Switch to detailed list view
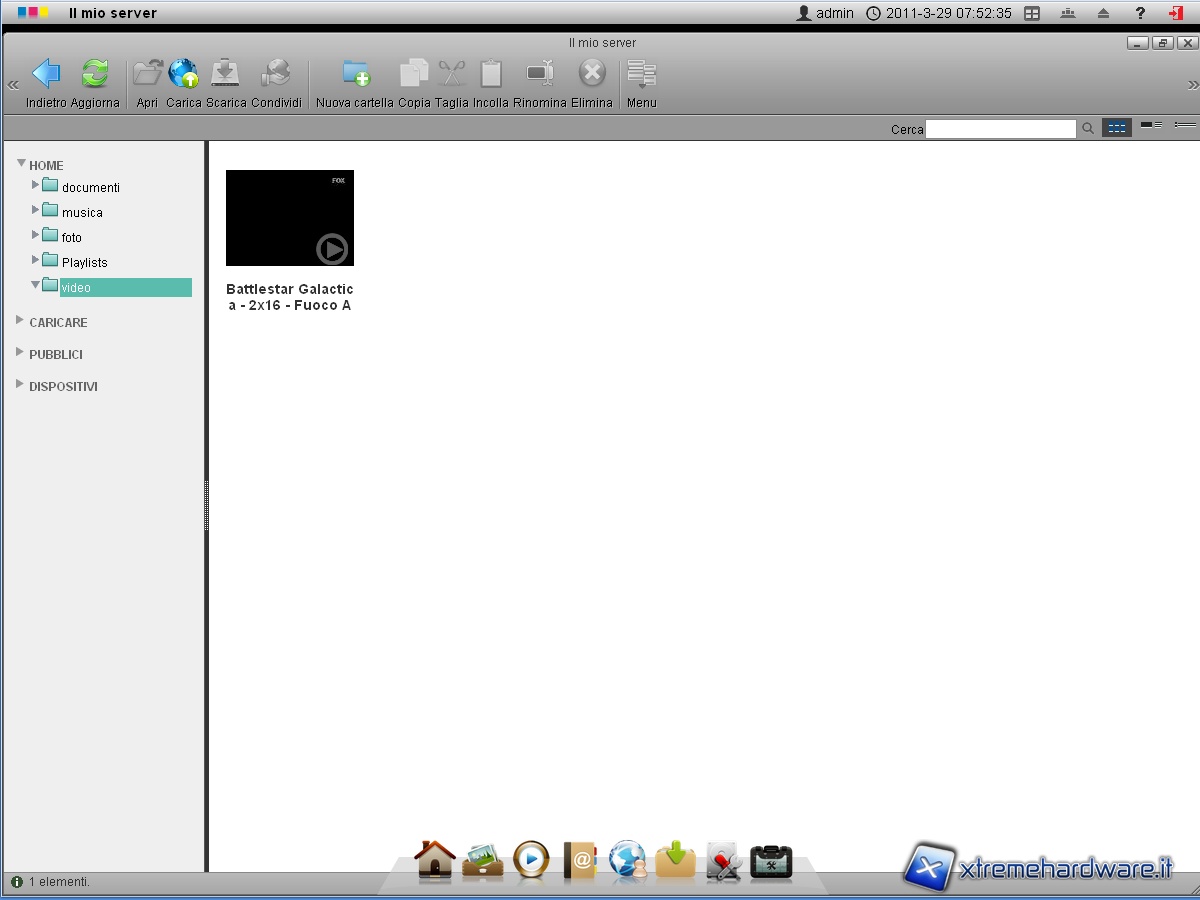This screenshot has width=1200, height=900. pyautogui.click(x=1185, y=126)
